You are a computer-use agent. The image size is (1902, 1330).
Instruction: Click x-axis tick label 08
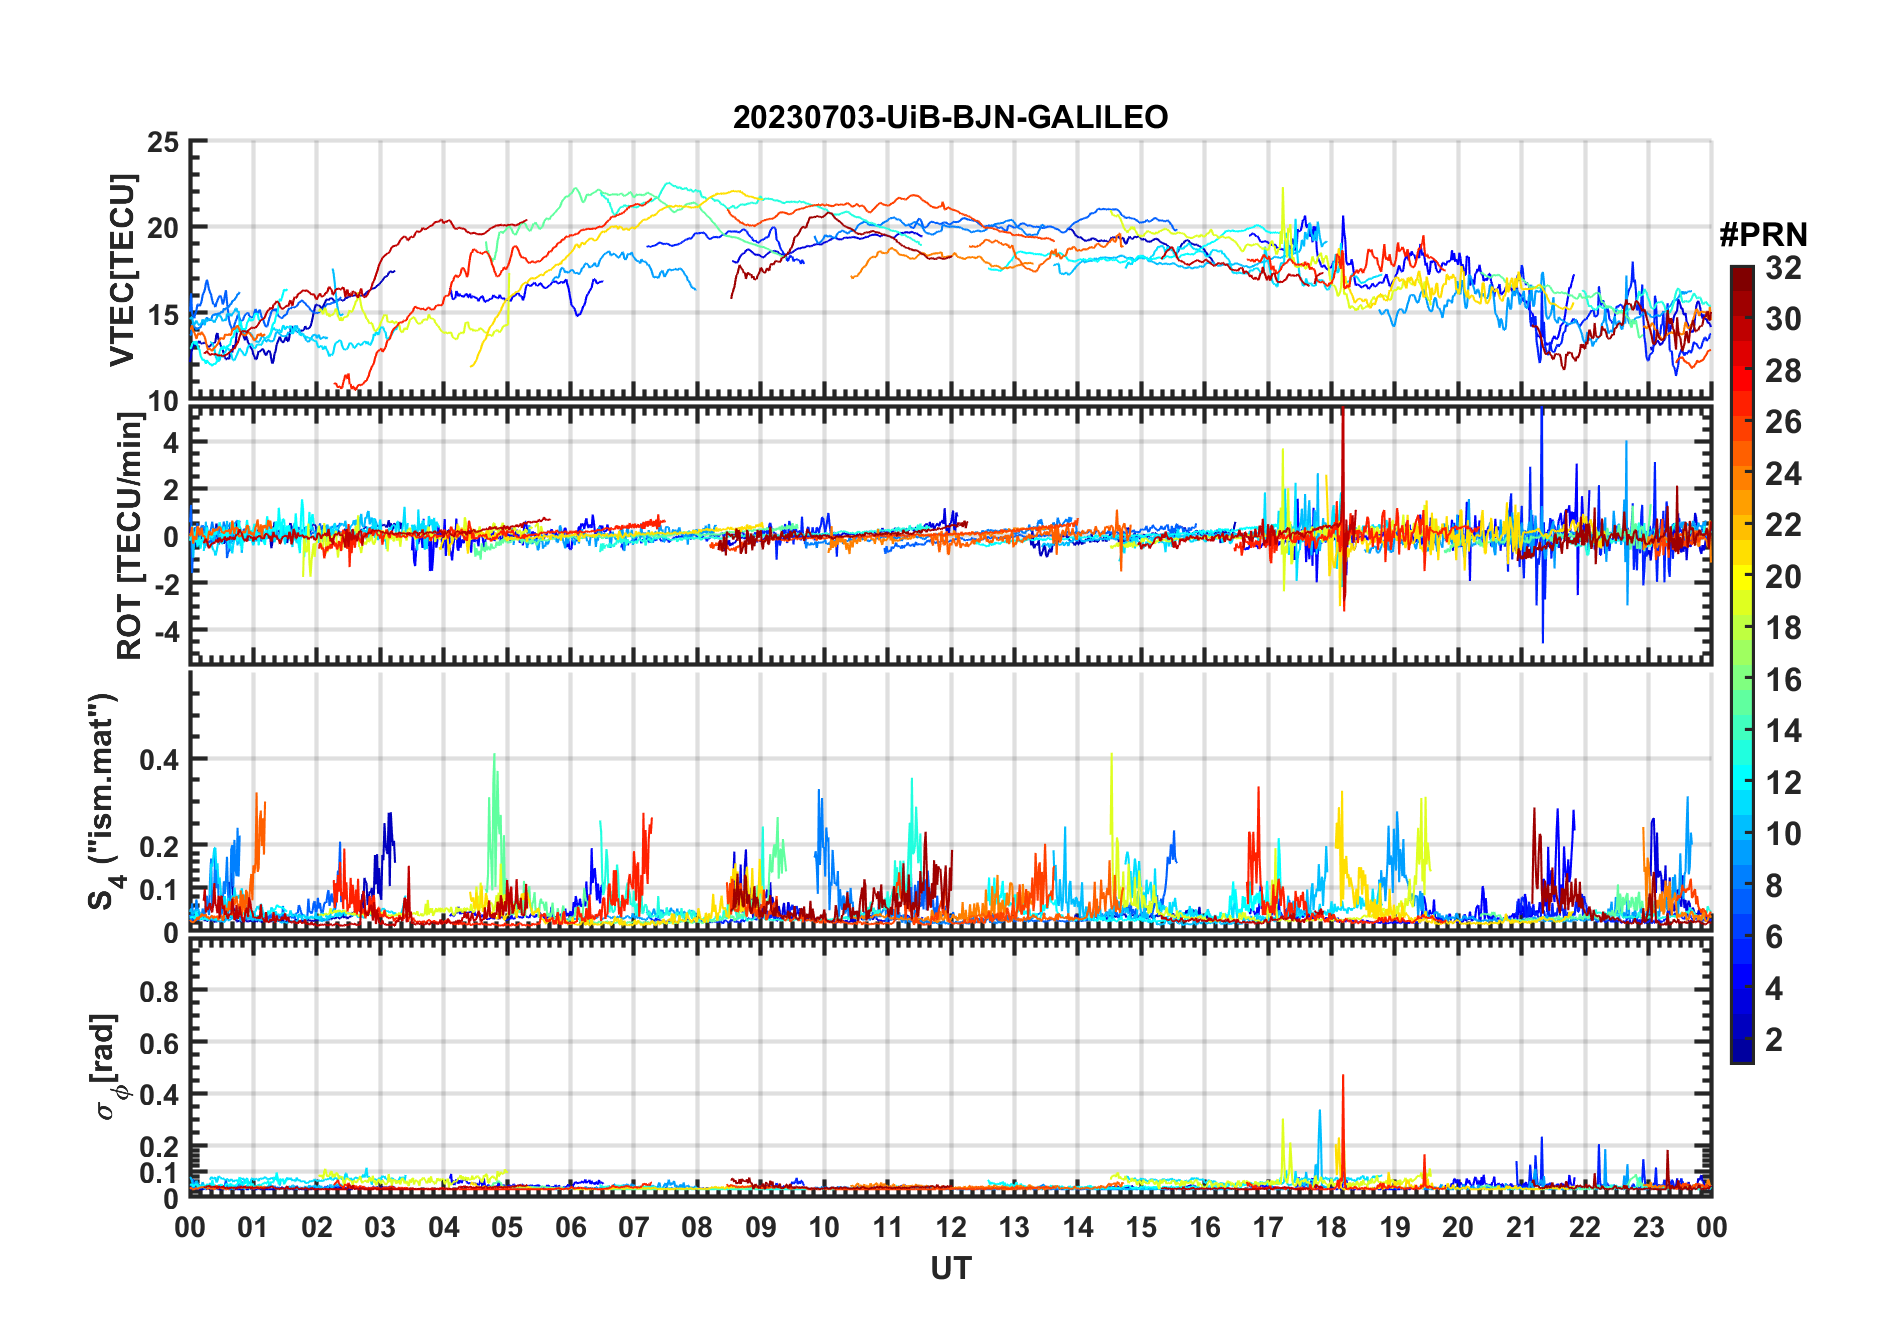[697, 1227]
